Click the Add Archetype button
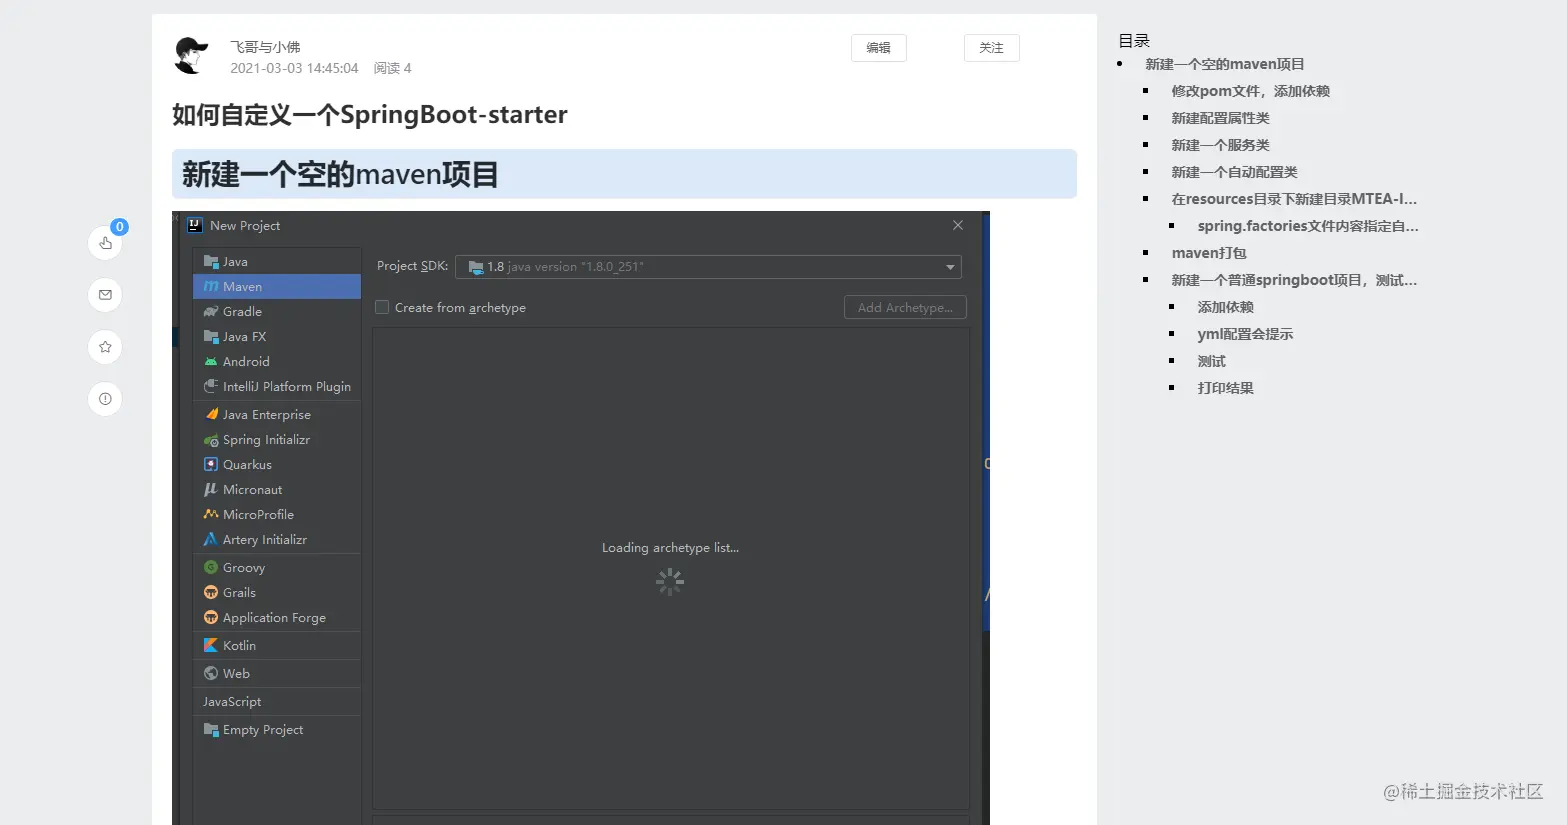This screenshot has height=825, width=1567. click(x=905, y=307)
